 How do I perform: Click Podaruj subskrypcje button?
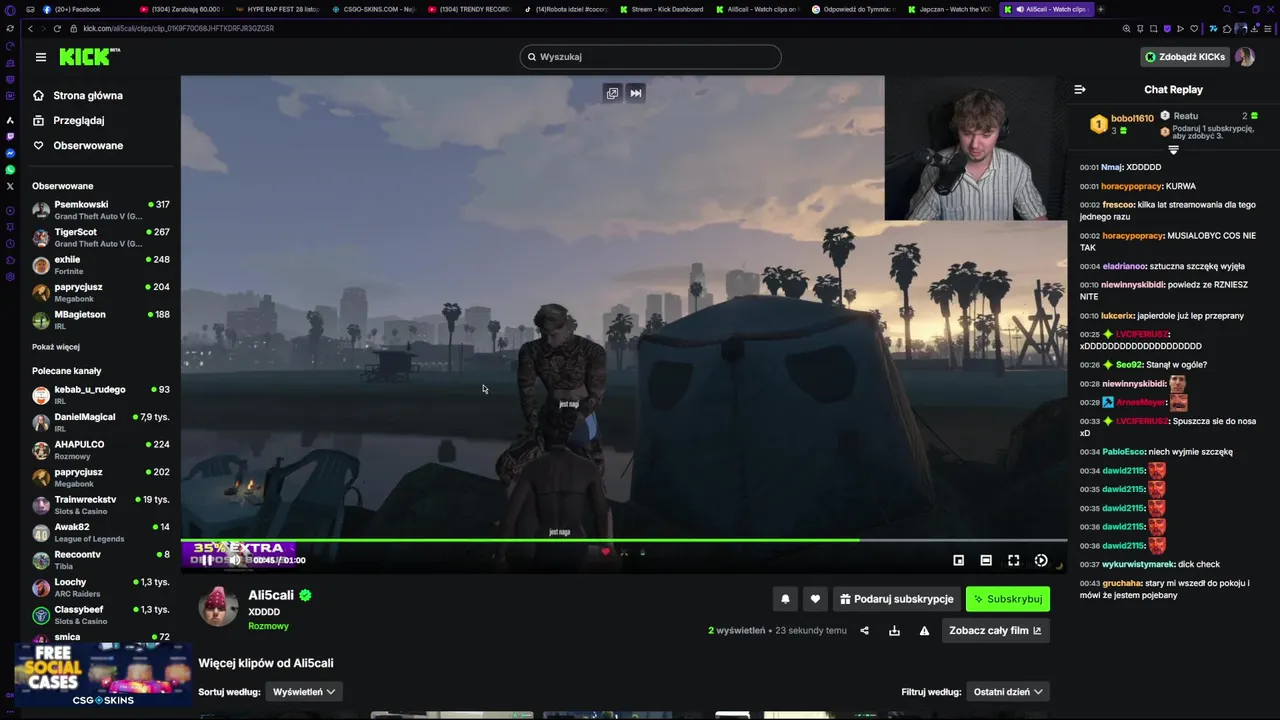896,599
